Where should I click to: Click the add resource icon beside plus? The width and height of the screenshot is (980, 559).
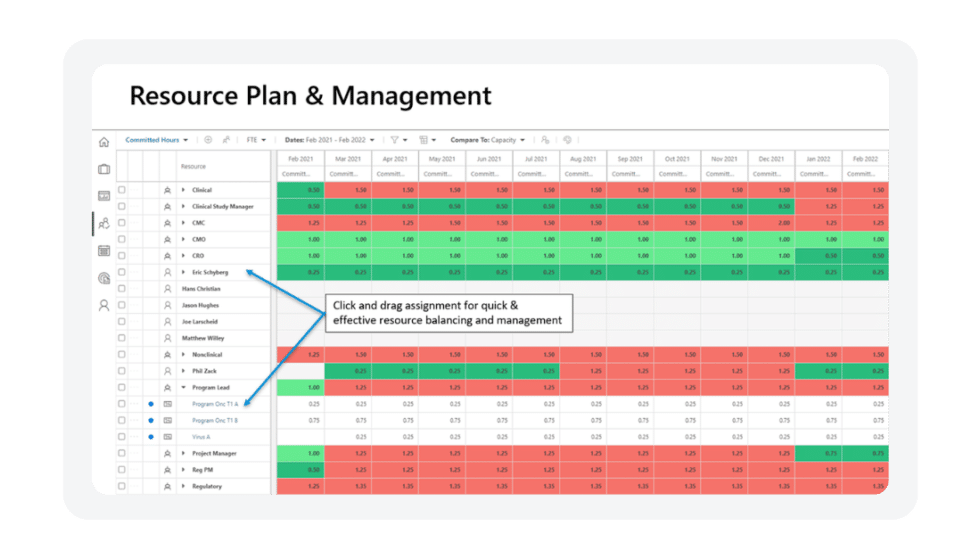(x=226, y=140)
